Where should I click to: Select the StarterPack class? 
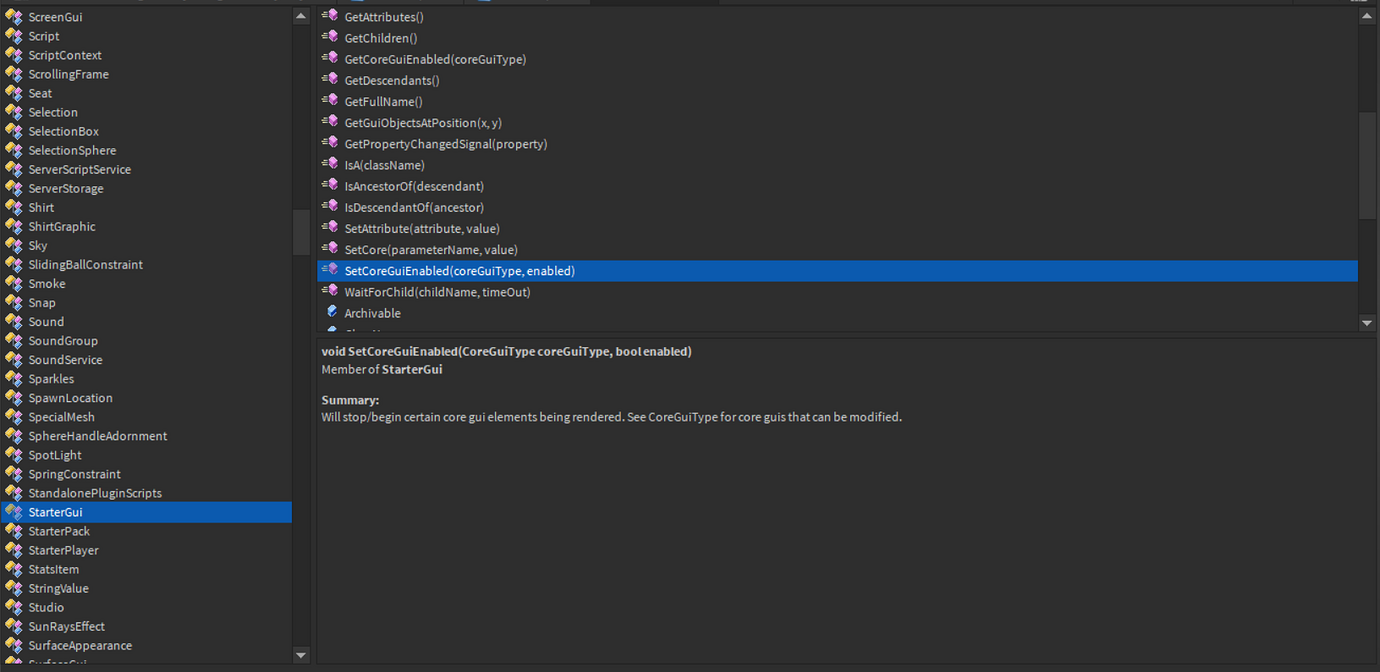tap(62, 531)
